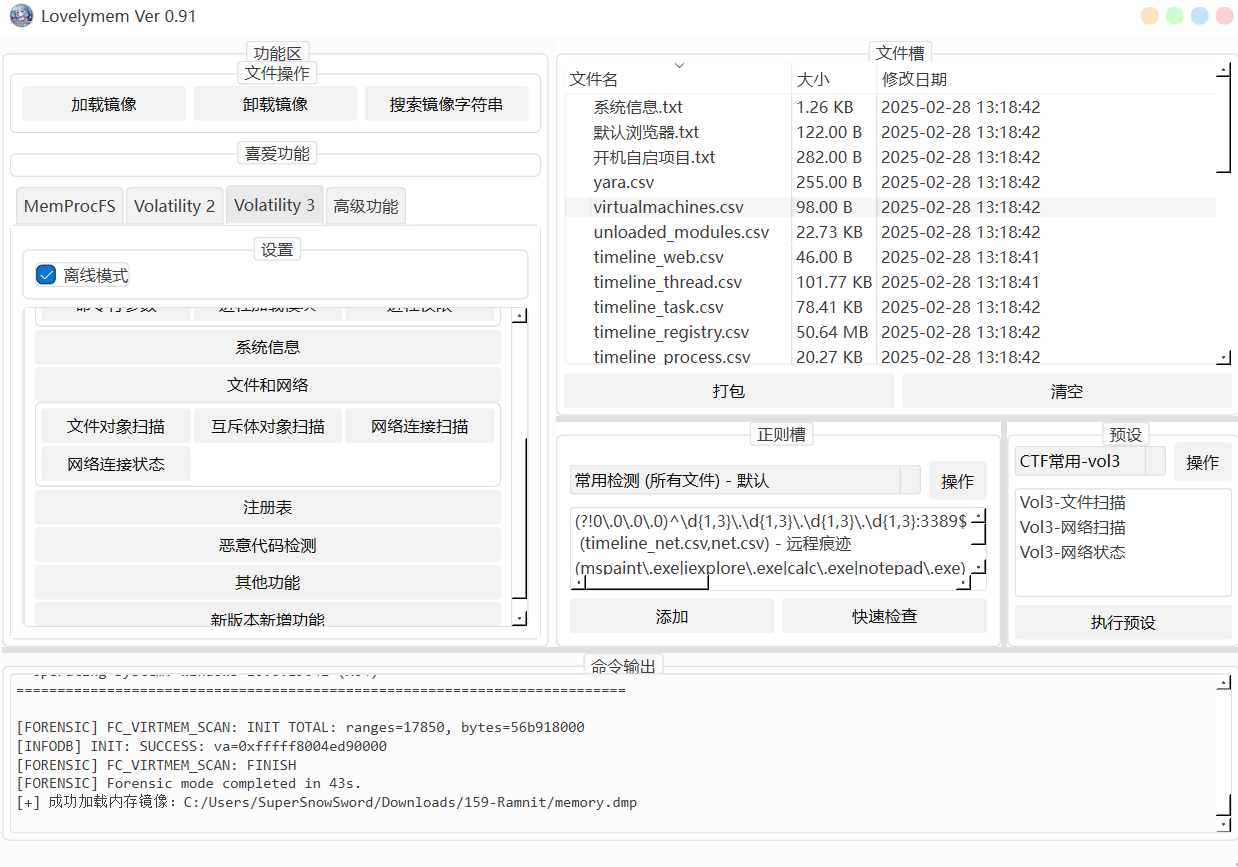Expand the 系统信息 section
Viewport: 1238px width, 867px height.
[267, 347]
